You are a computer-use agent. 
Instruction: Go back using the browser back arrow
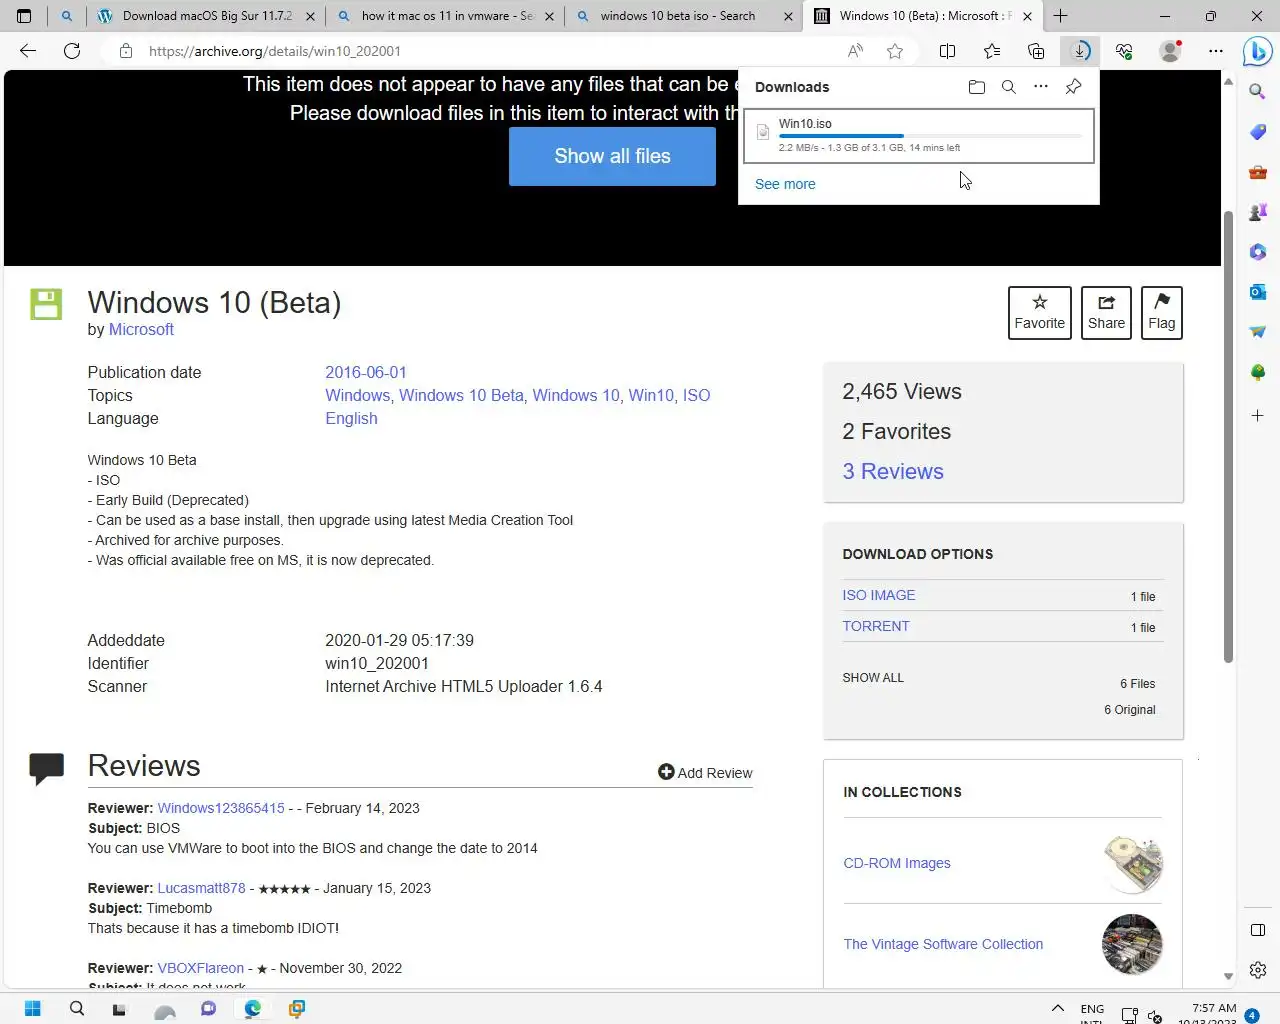[28, 51]
